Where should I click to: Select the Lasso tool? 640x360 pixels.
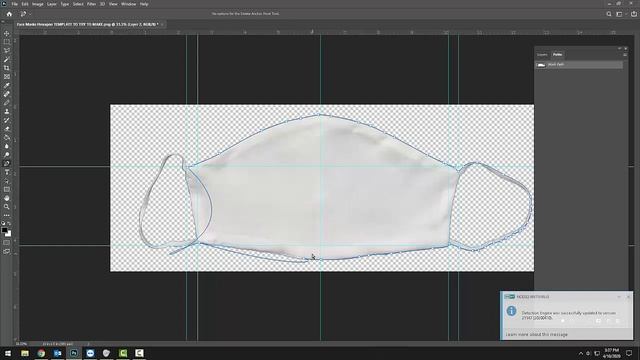7,50
